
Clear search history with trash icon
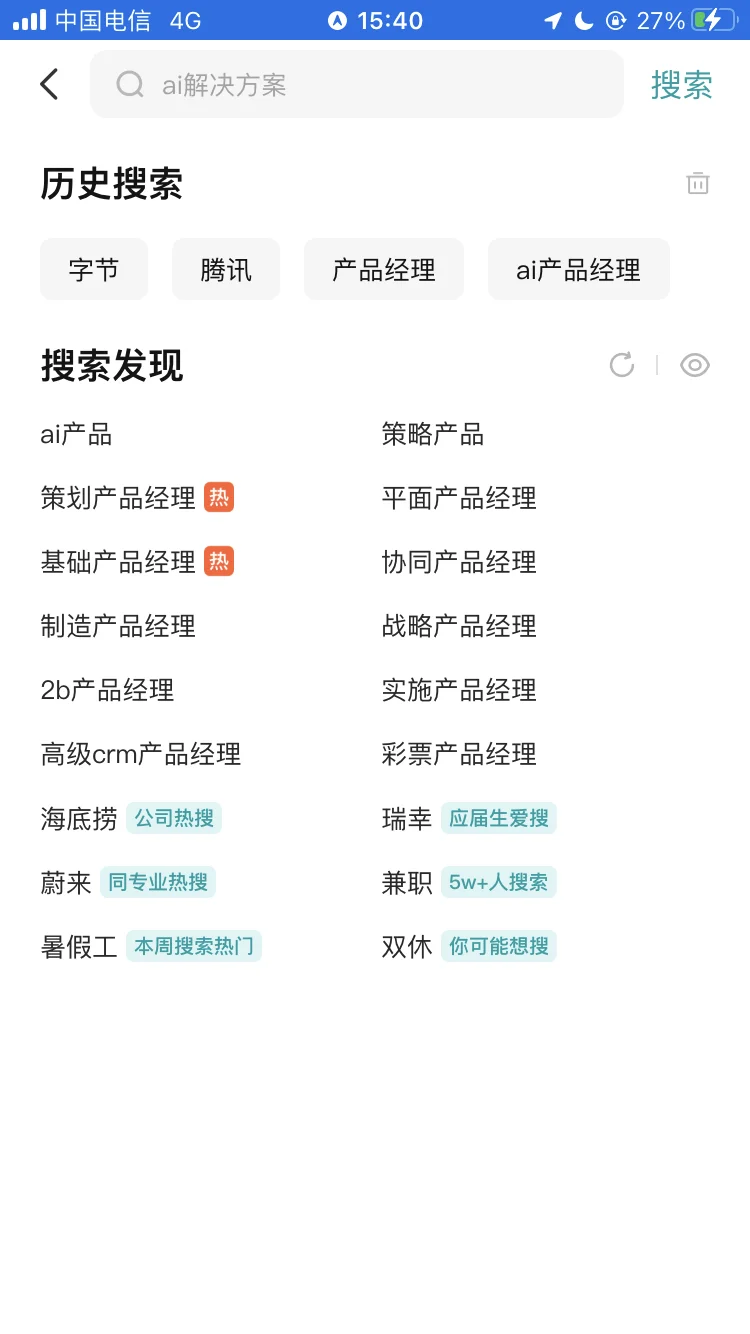click(x=698, y=183)
